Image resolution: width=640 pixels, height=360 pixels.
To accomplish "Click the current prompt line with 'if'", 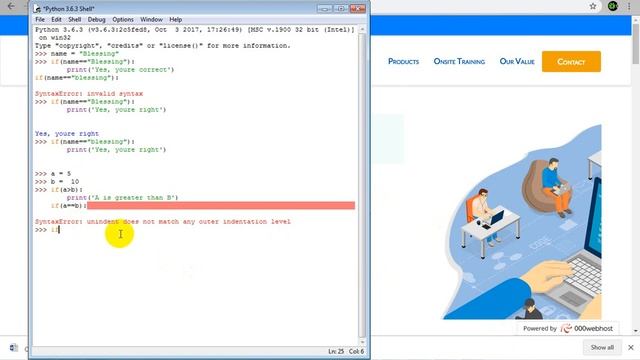I will (x=47, y=230).
